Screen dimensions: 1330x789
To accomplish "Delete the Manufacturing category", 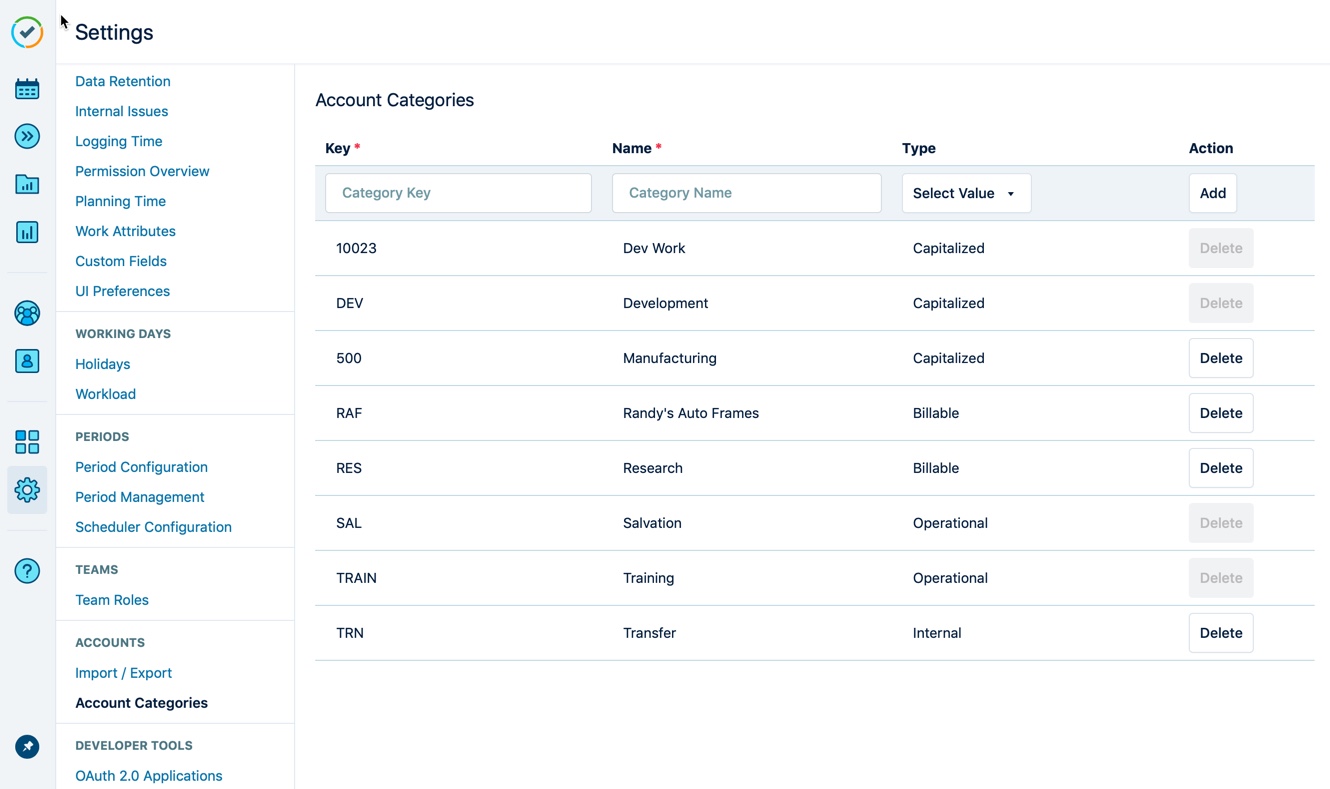I will (1221, 358).
